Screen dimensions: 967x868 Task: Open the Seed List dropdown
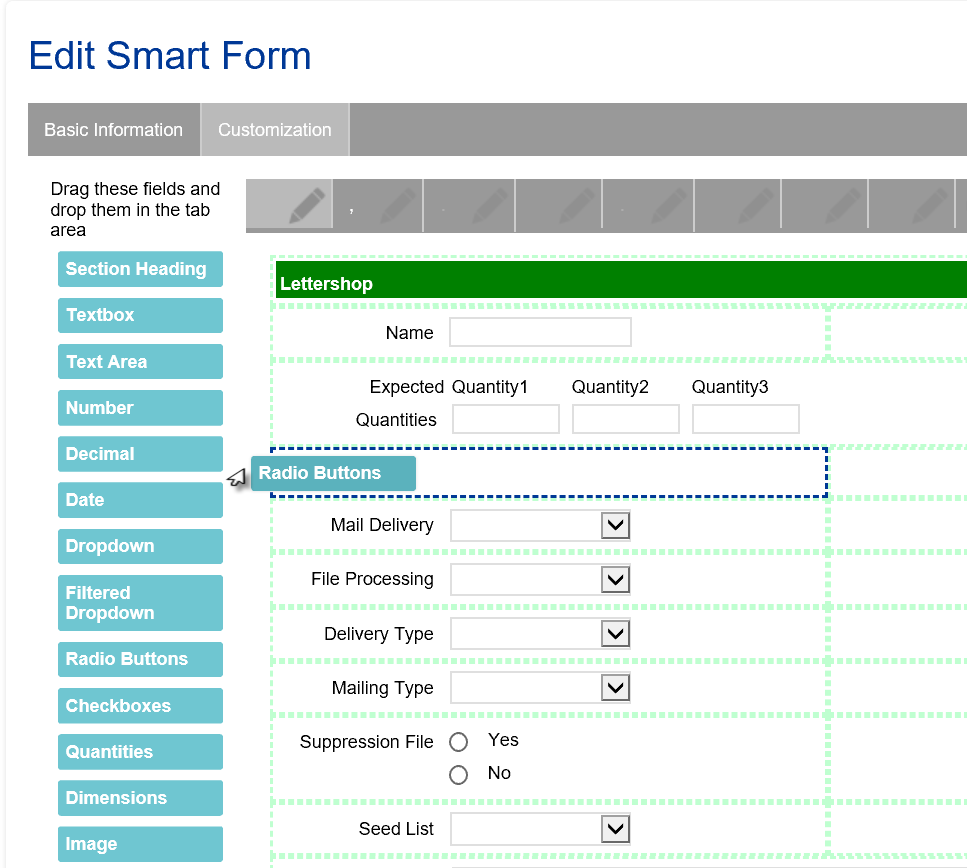coord(615,830)
